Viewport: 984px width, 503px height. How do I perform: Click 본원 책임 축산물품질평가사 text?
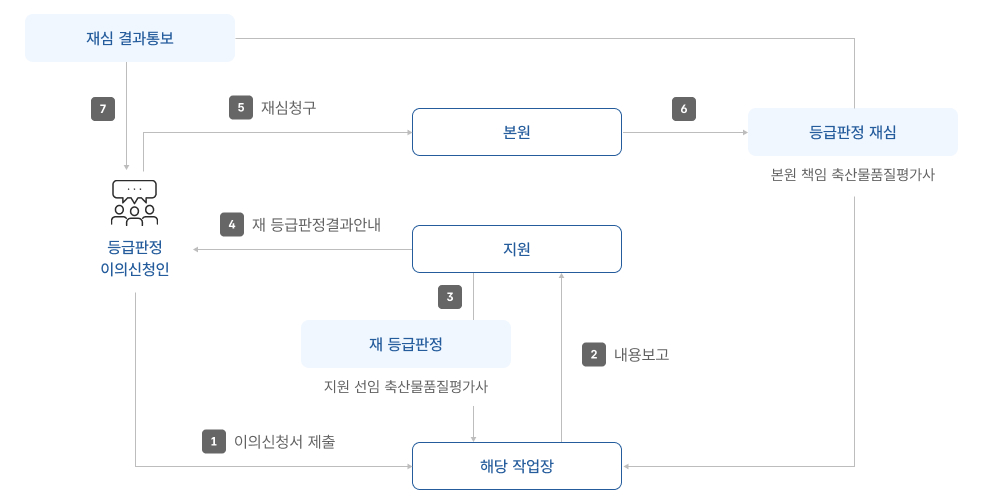pyautogui.click(x=853, y=175)
